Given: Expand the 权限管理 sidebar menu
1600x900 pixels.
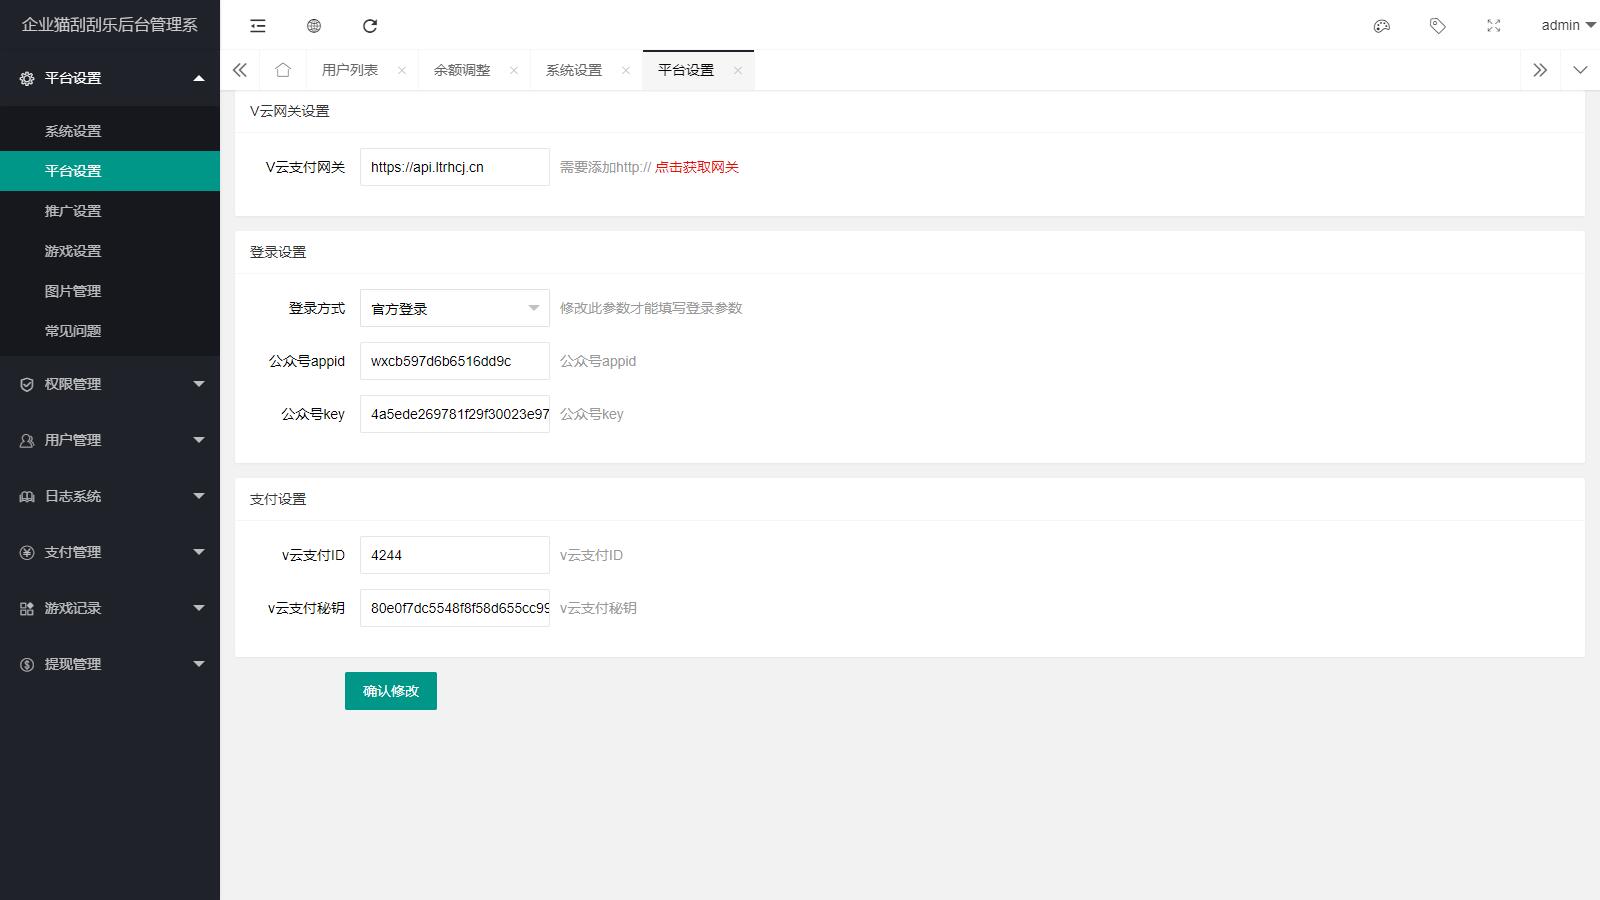Looking at the screenshot, I should [x=110, y=384].
